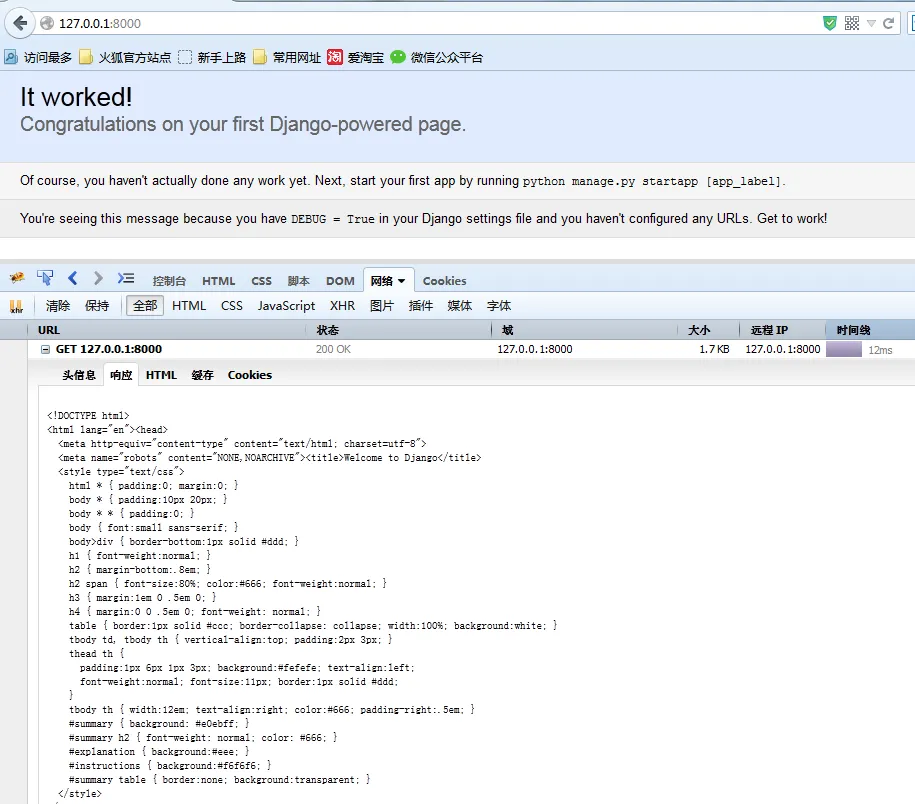Sort by the 时间线 column header
This screenshot has width=915, height=804.
pyautogui.click(x=870, y=330)
